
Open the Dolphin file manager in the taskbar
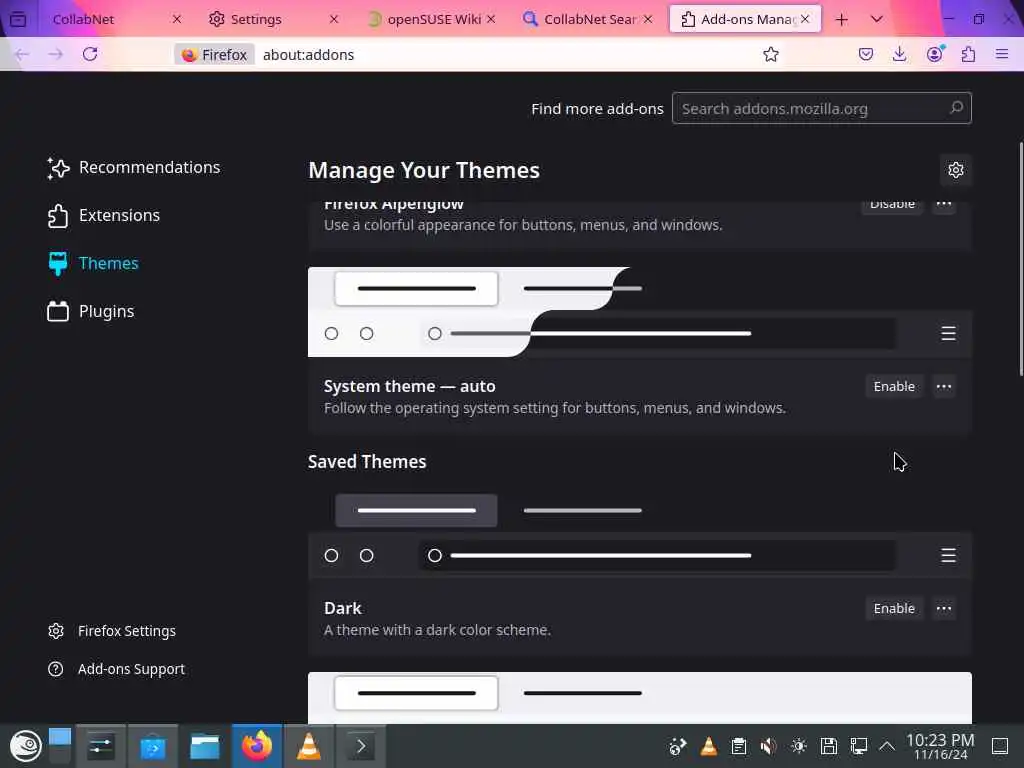[204, 746]
